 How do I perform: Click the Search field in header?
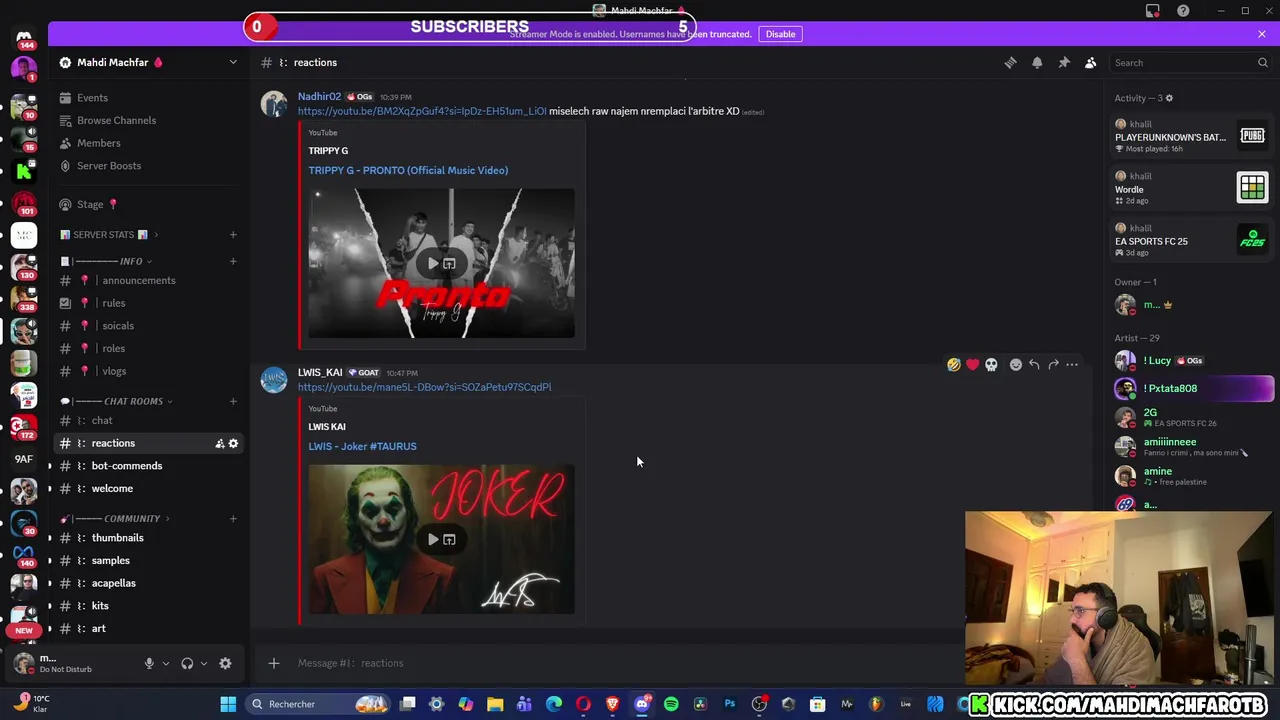click(x=1190, y=62)
